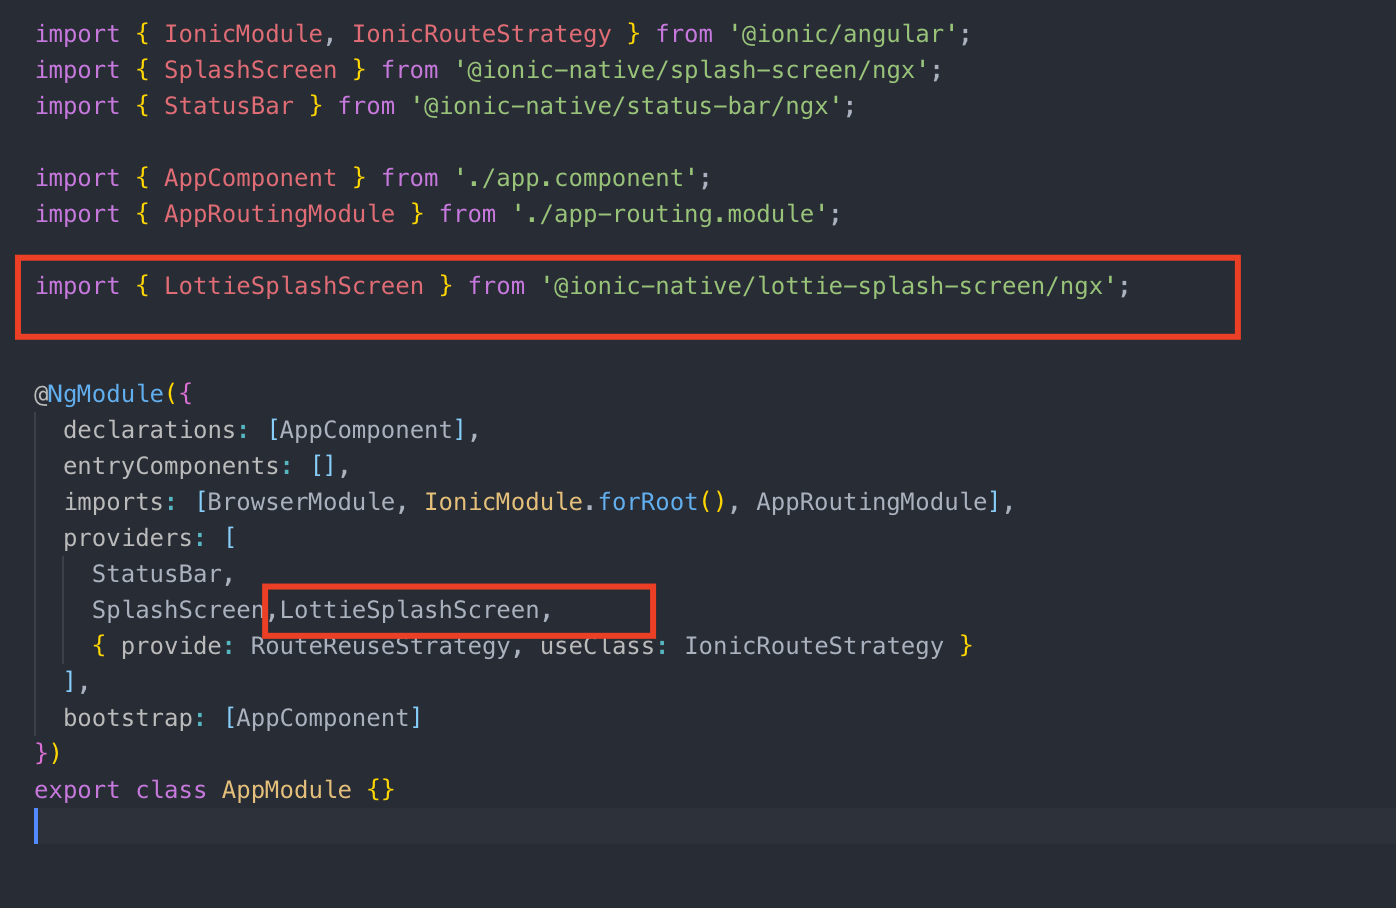Click the './app-routing.module' path string
Image resolution: width=1396 pixels, height=908 pixels.
tap(670, 214)
